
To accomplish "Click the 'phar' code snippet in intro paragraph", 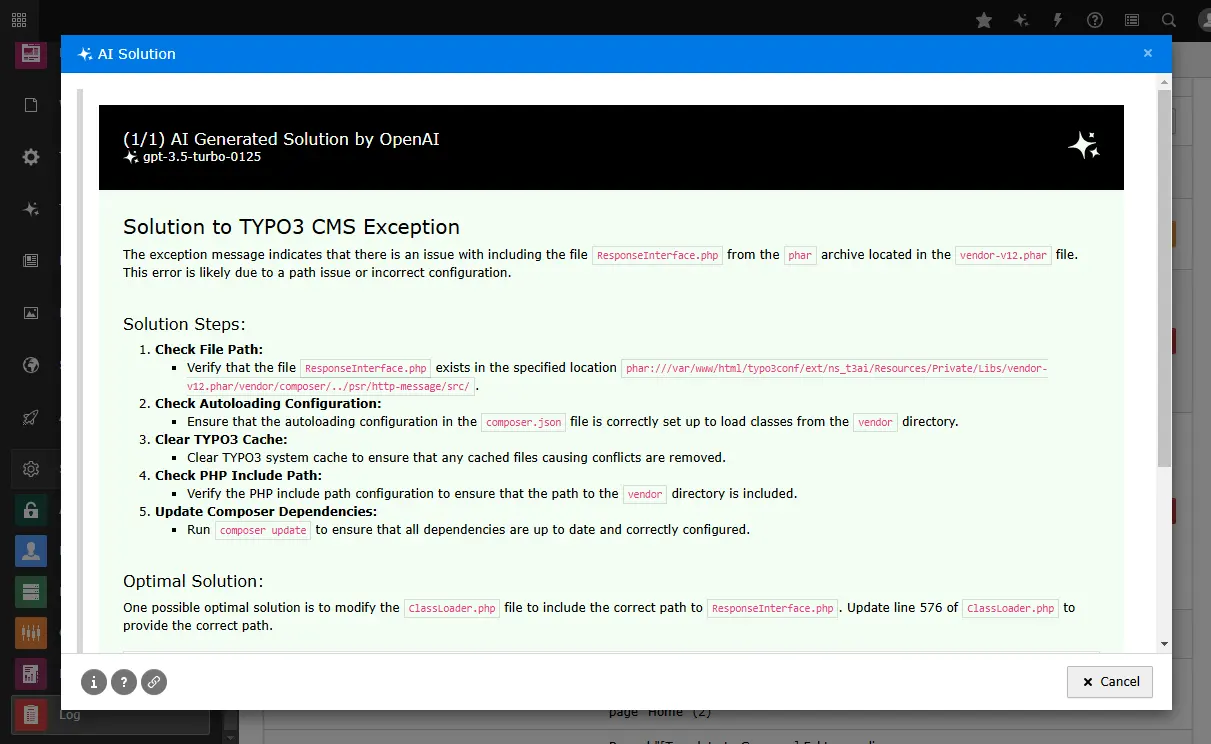I will [x=800, y=255].
